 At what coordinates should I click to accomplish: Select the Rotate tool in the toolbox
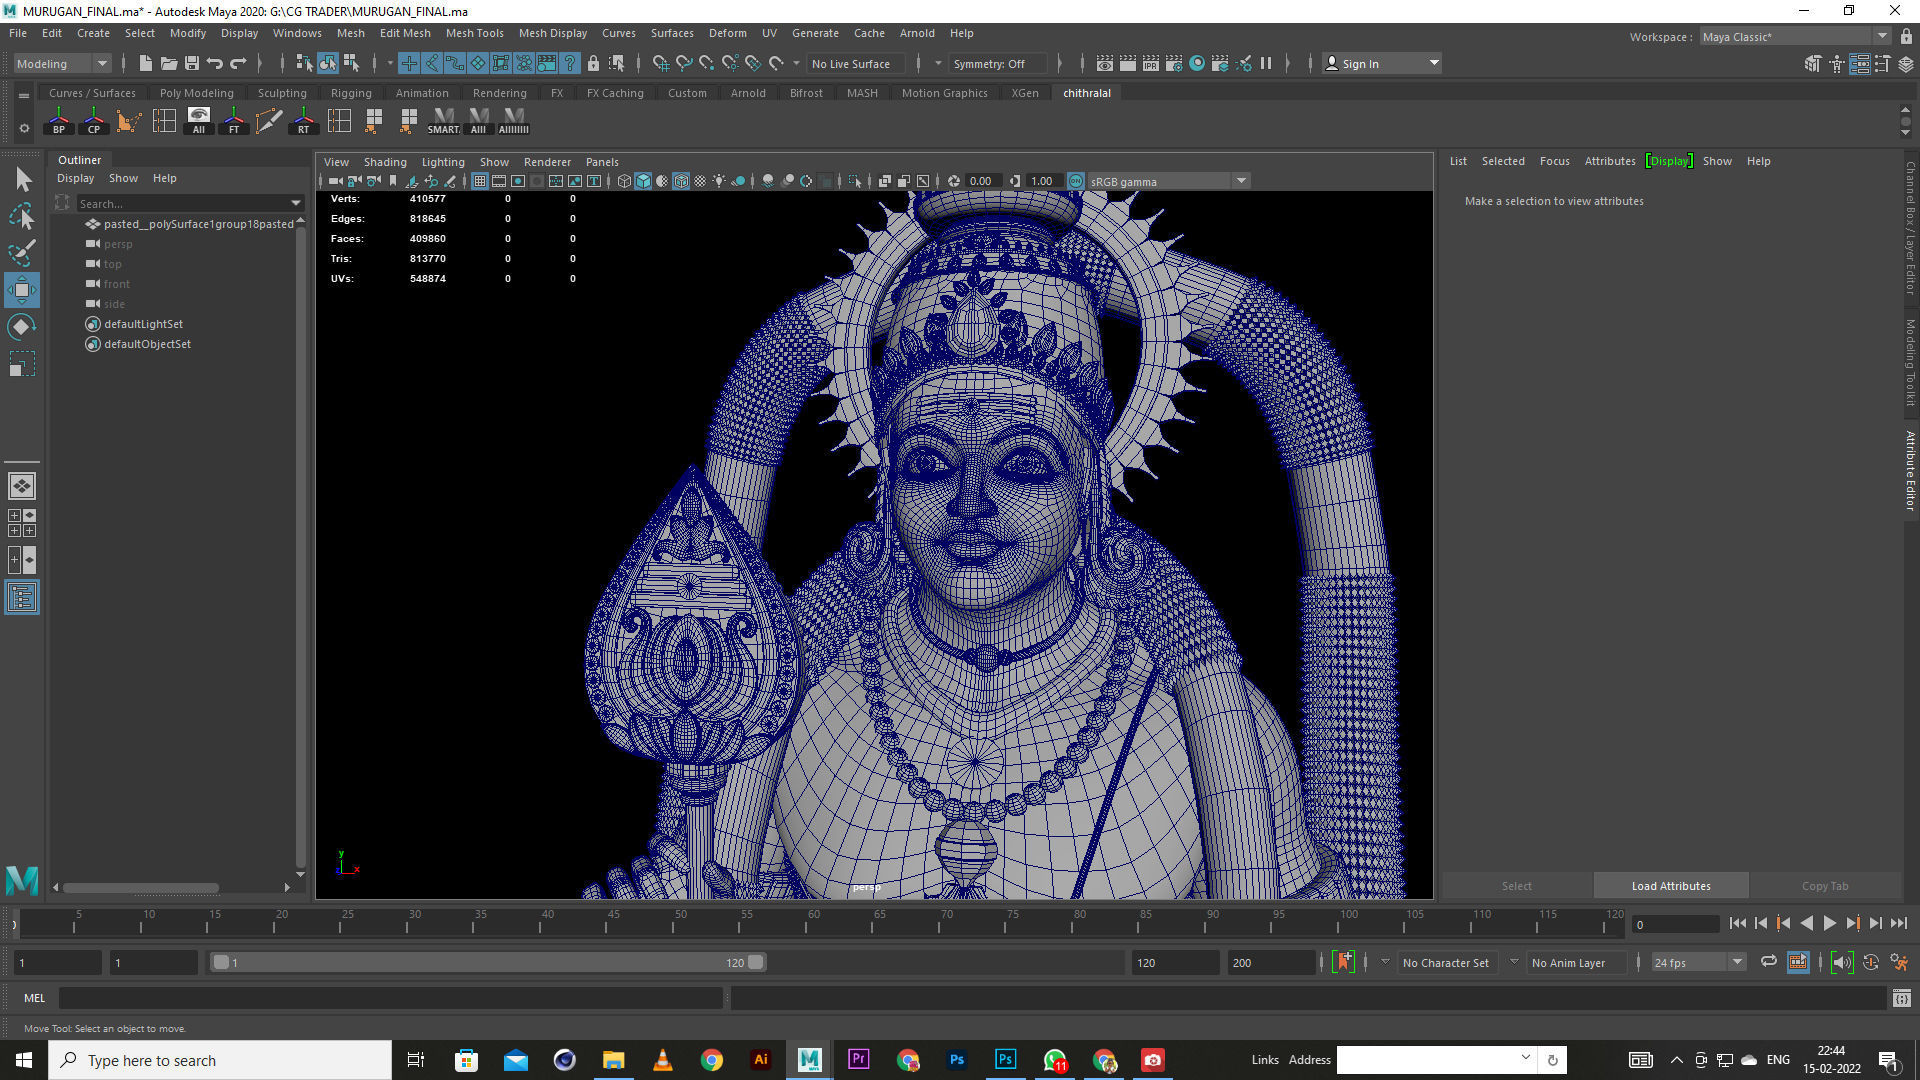point(22,327)
